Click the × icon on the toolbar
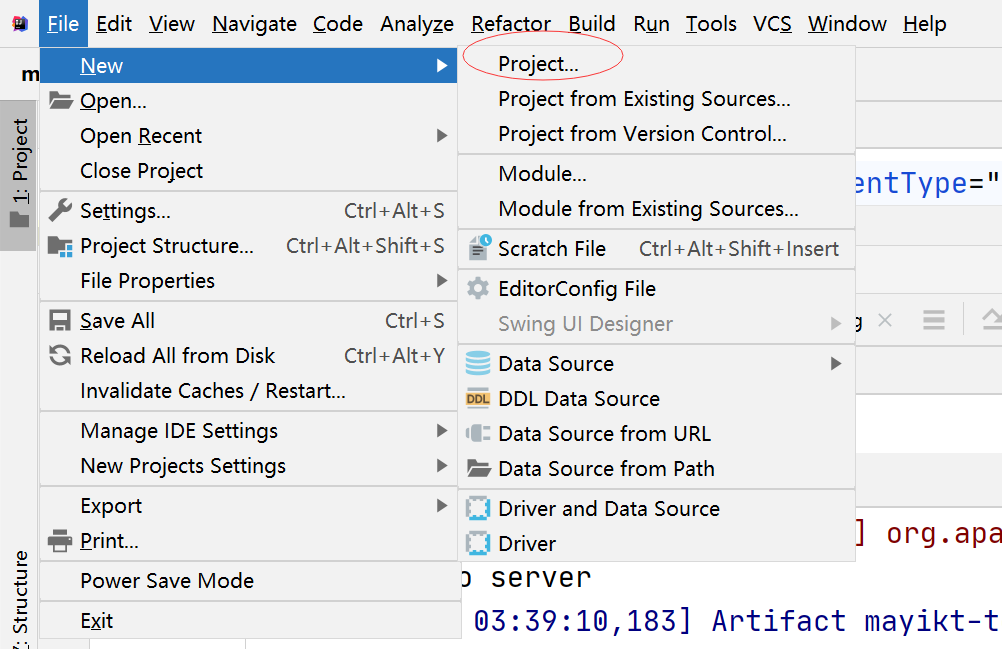Screen dimensions: 1002x649 click(x=885, y=320)
